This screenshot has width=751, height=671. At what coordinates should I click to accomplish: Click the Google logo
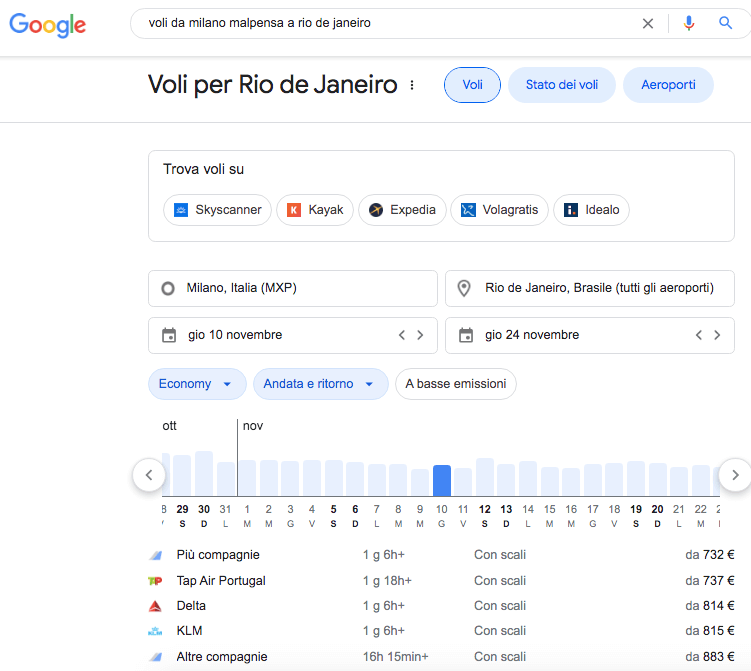[47, 24]
